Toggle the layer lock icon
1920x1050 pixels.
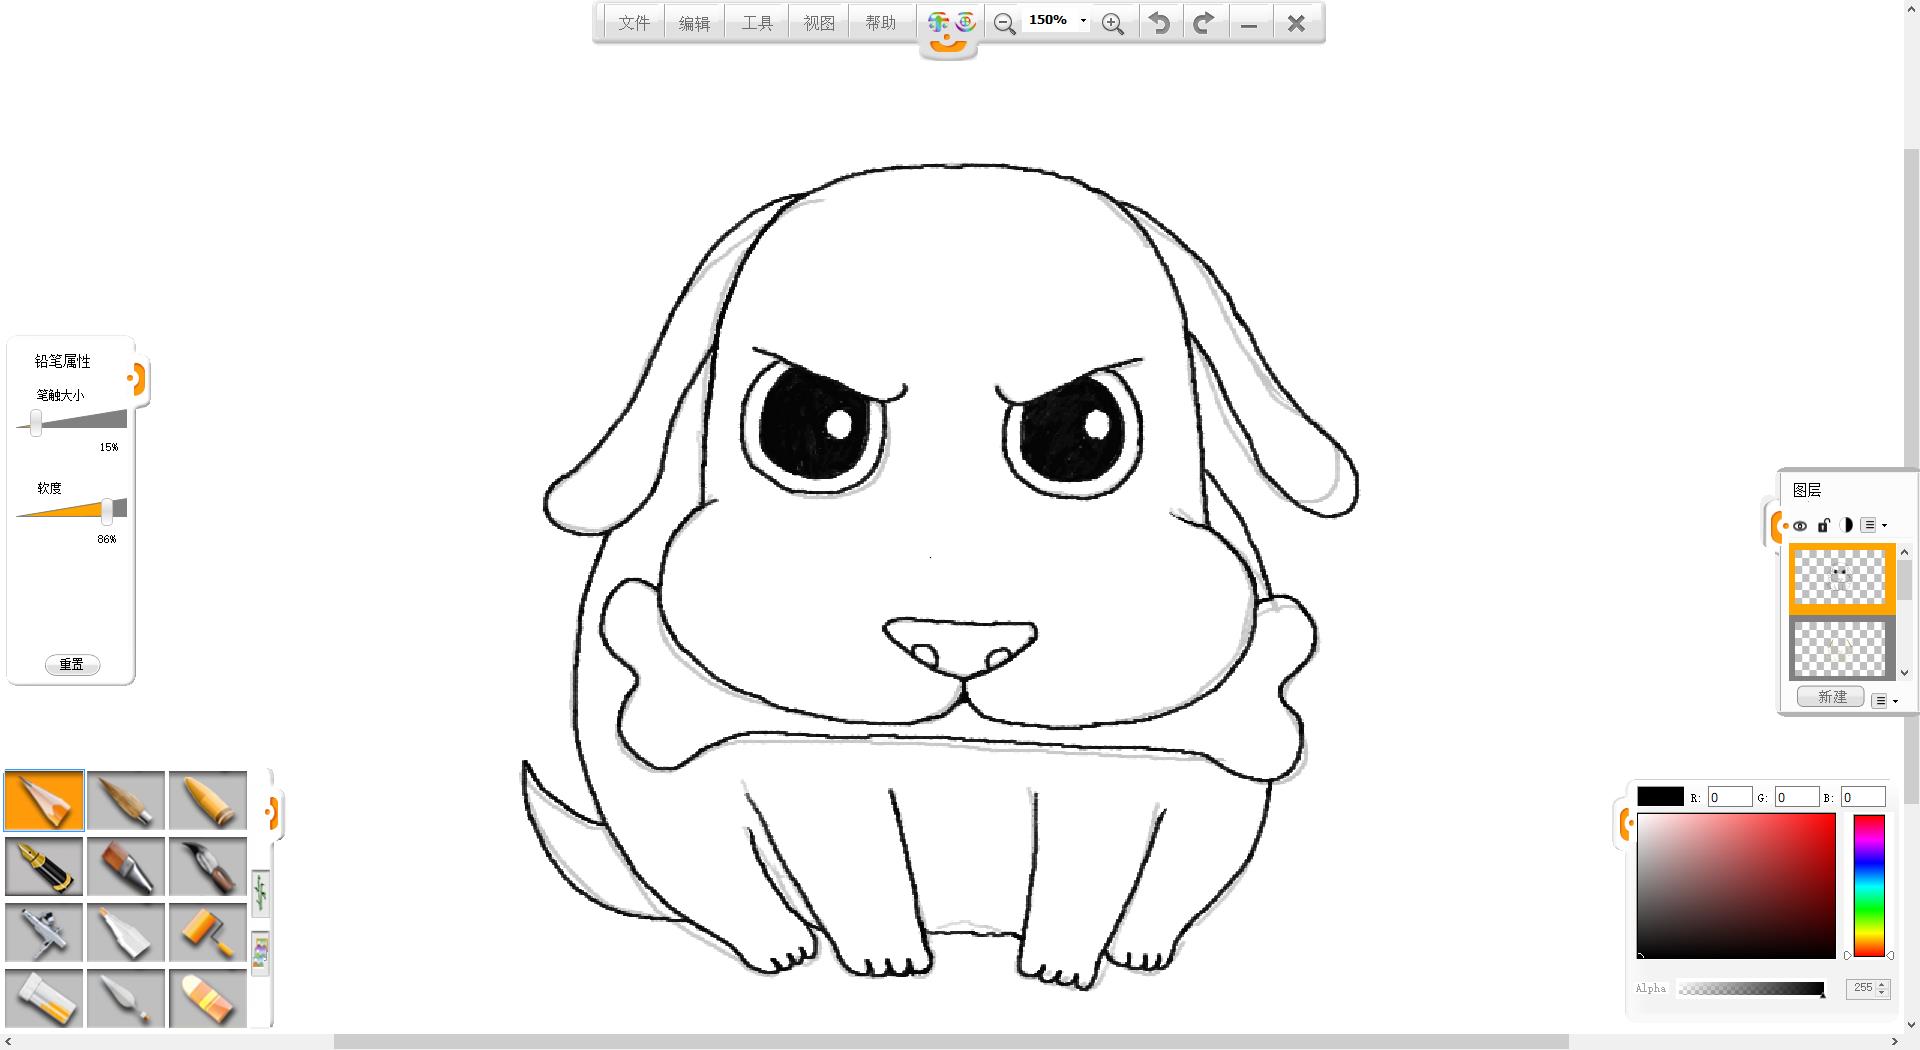coord(1823,525)
